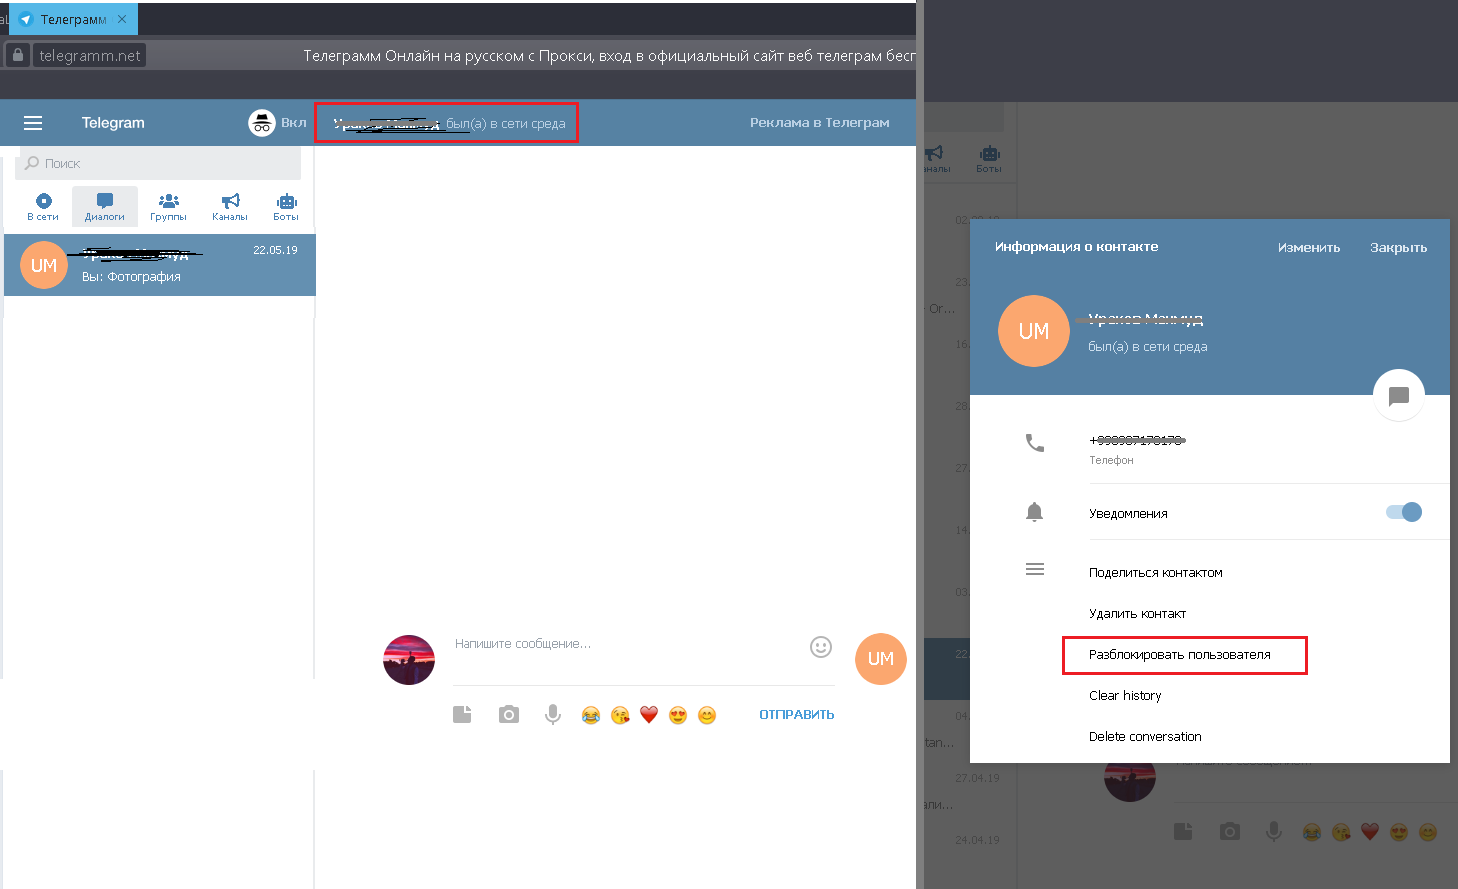Switch to the Диалоги tab

pyautogui.click(x=105, y=207)
